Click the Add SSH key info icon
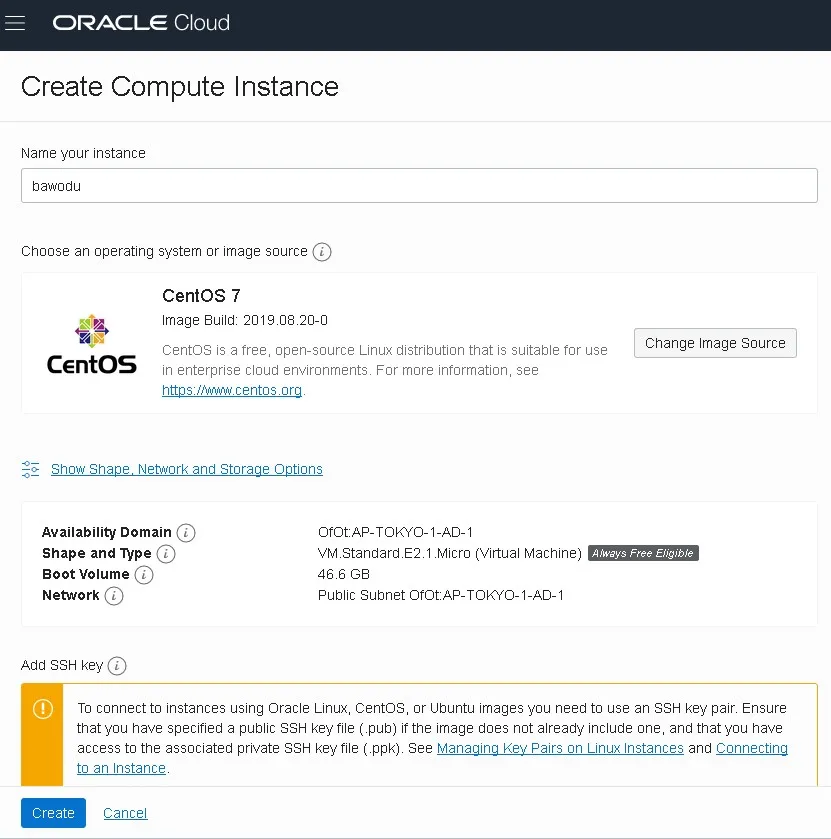Viewport: 831px width, 839px height. click(117, 666)
